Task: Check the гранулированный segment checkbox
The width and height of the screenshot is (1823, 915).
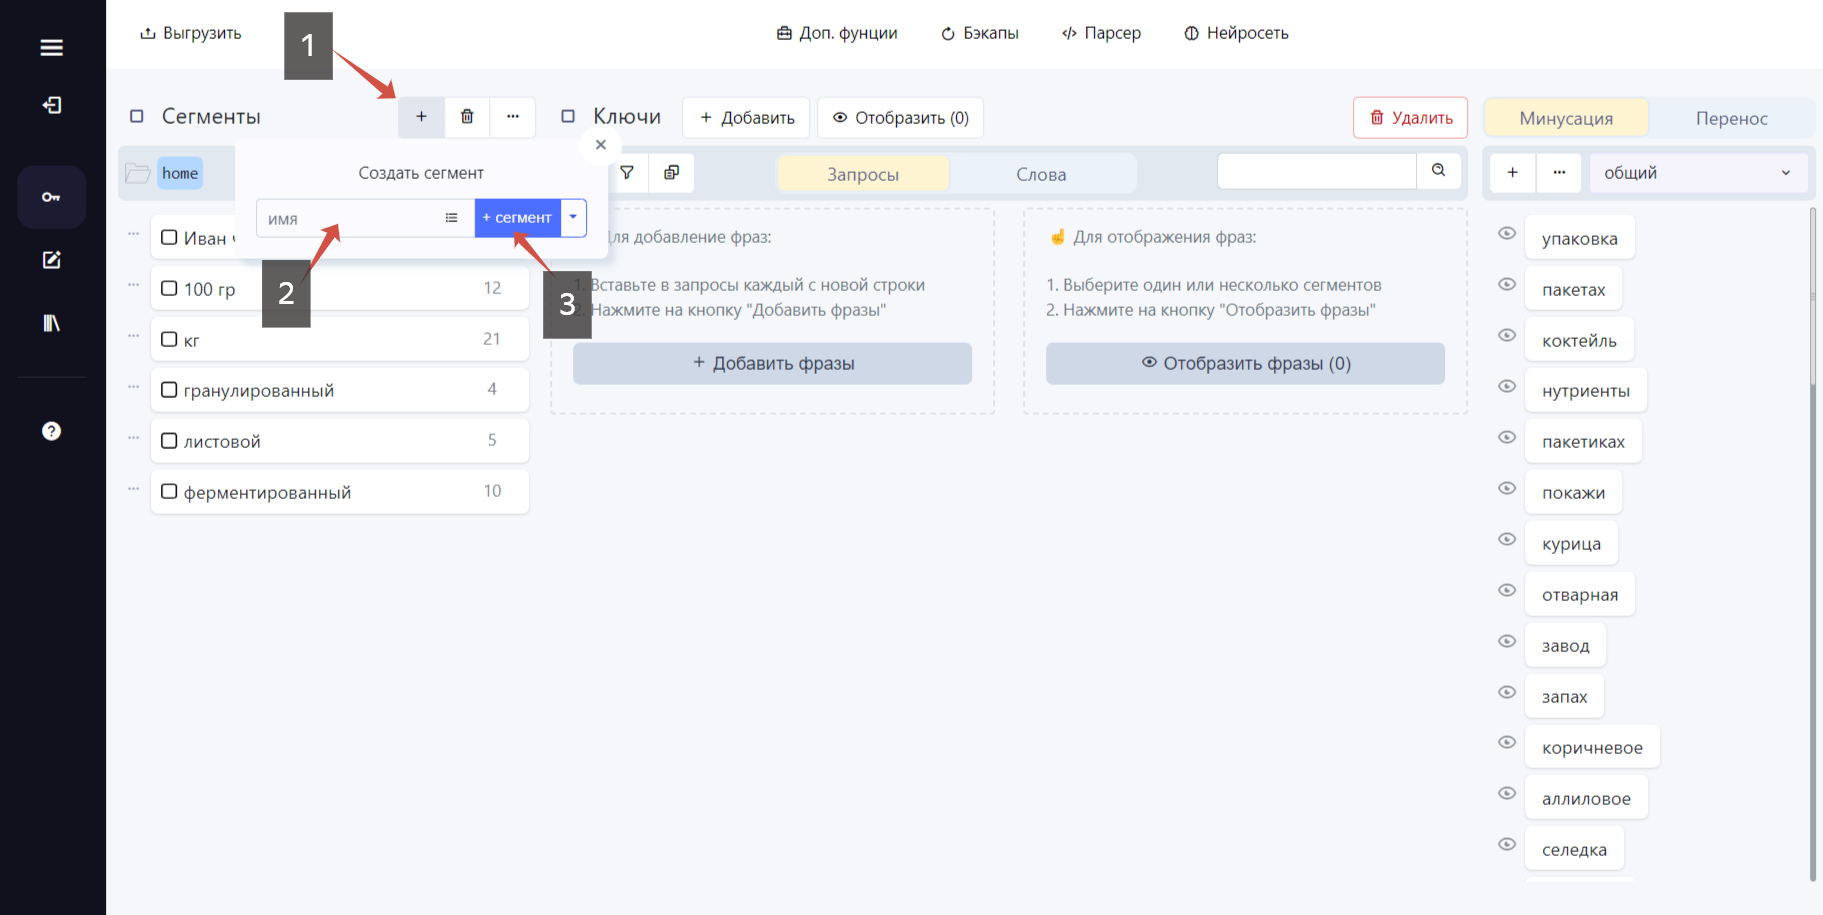Action: pyautogui.click(x=169, y=389)
